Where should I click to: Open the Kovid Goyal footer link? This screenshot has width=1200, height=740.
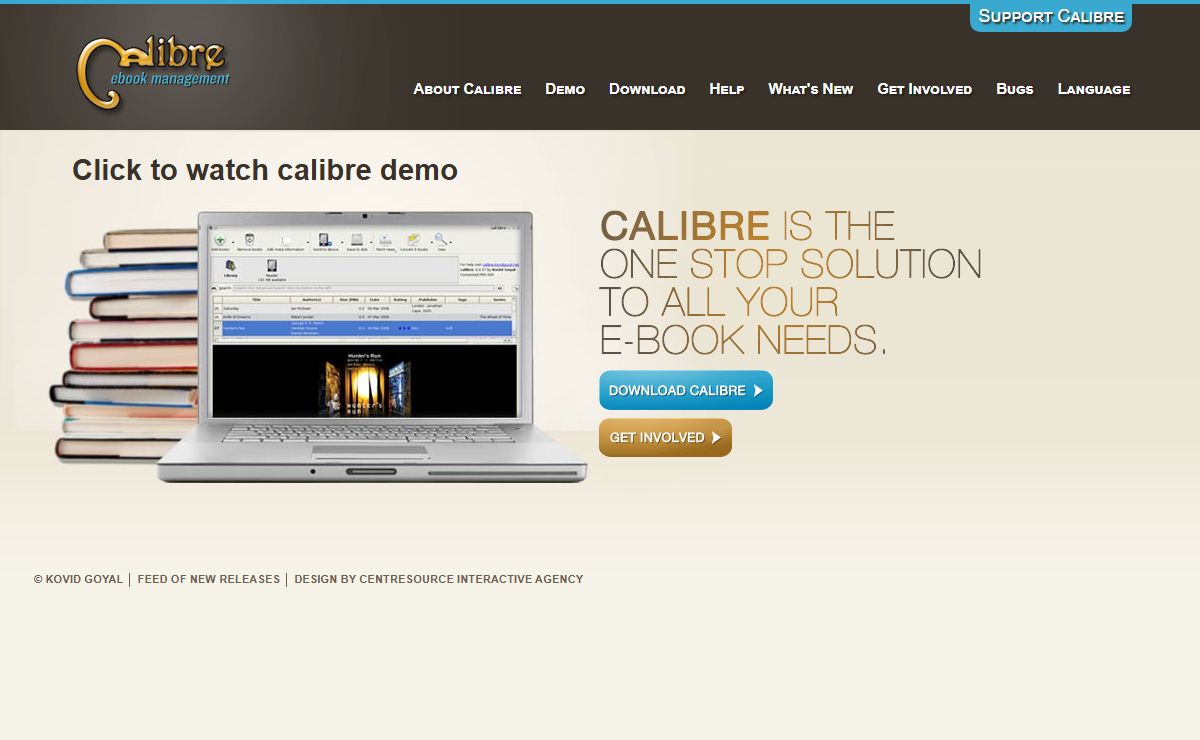click(84, 579)
